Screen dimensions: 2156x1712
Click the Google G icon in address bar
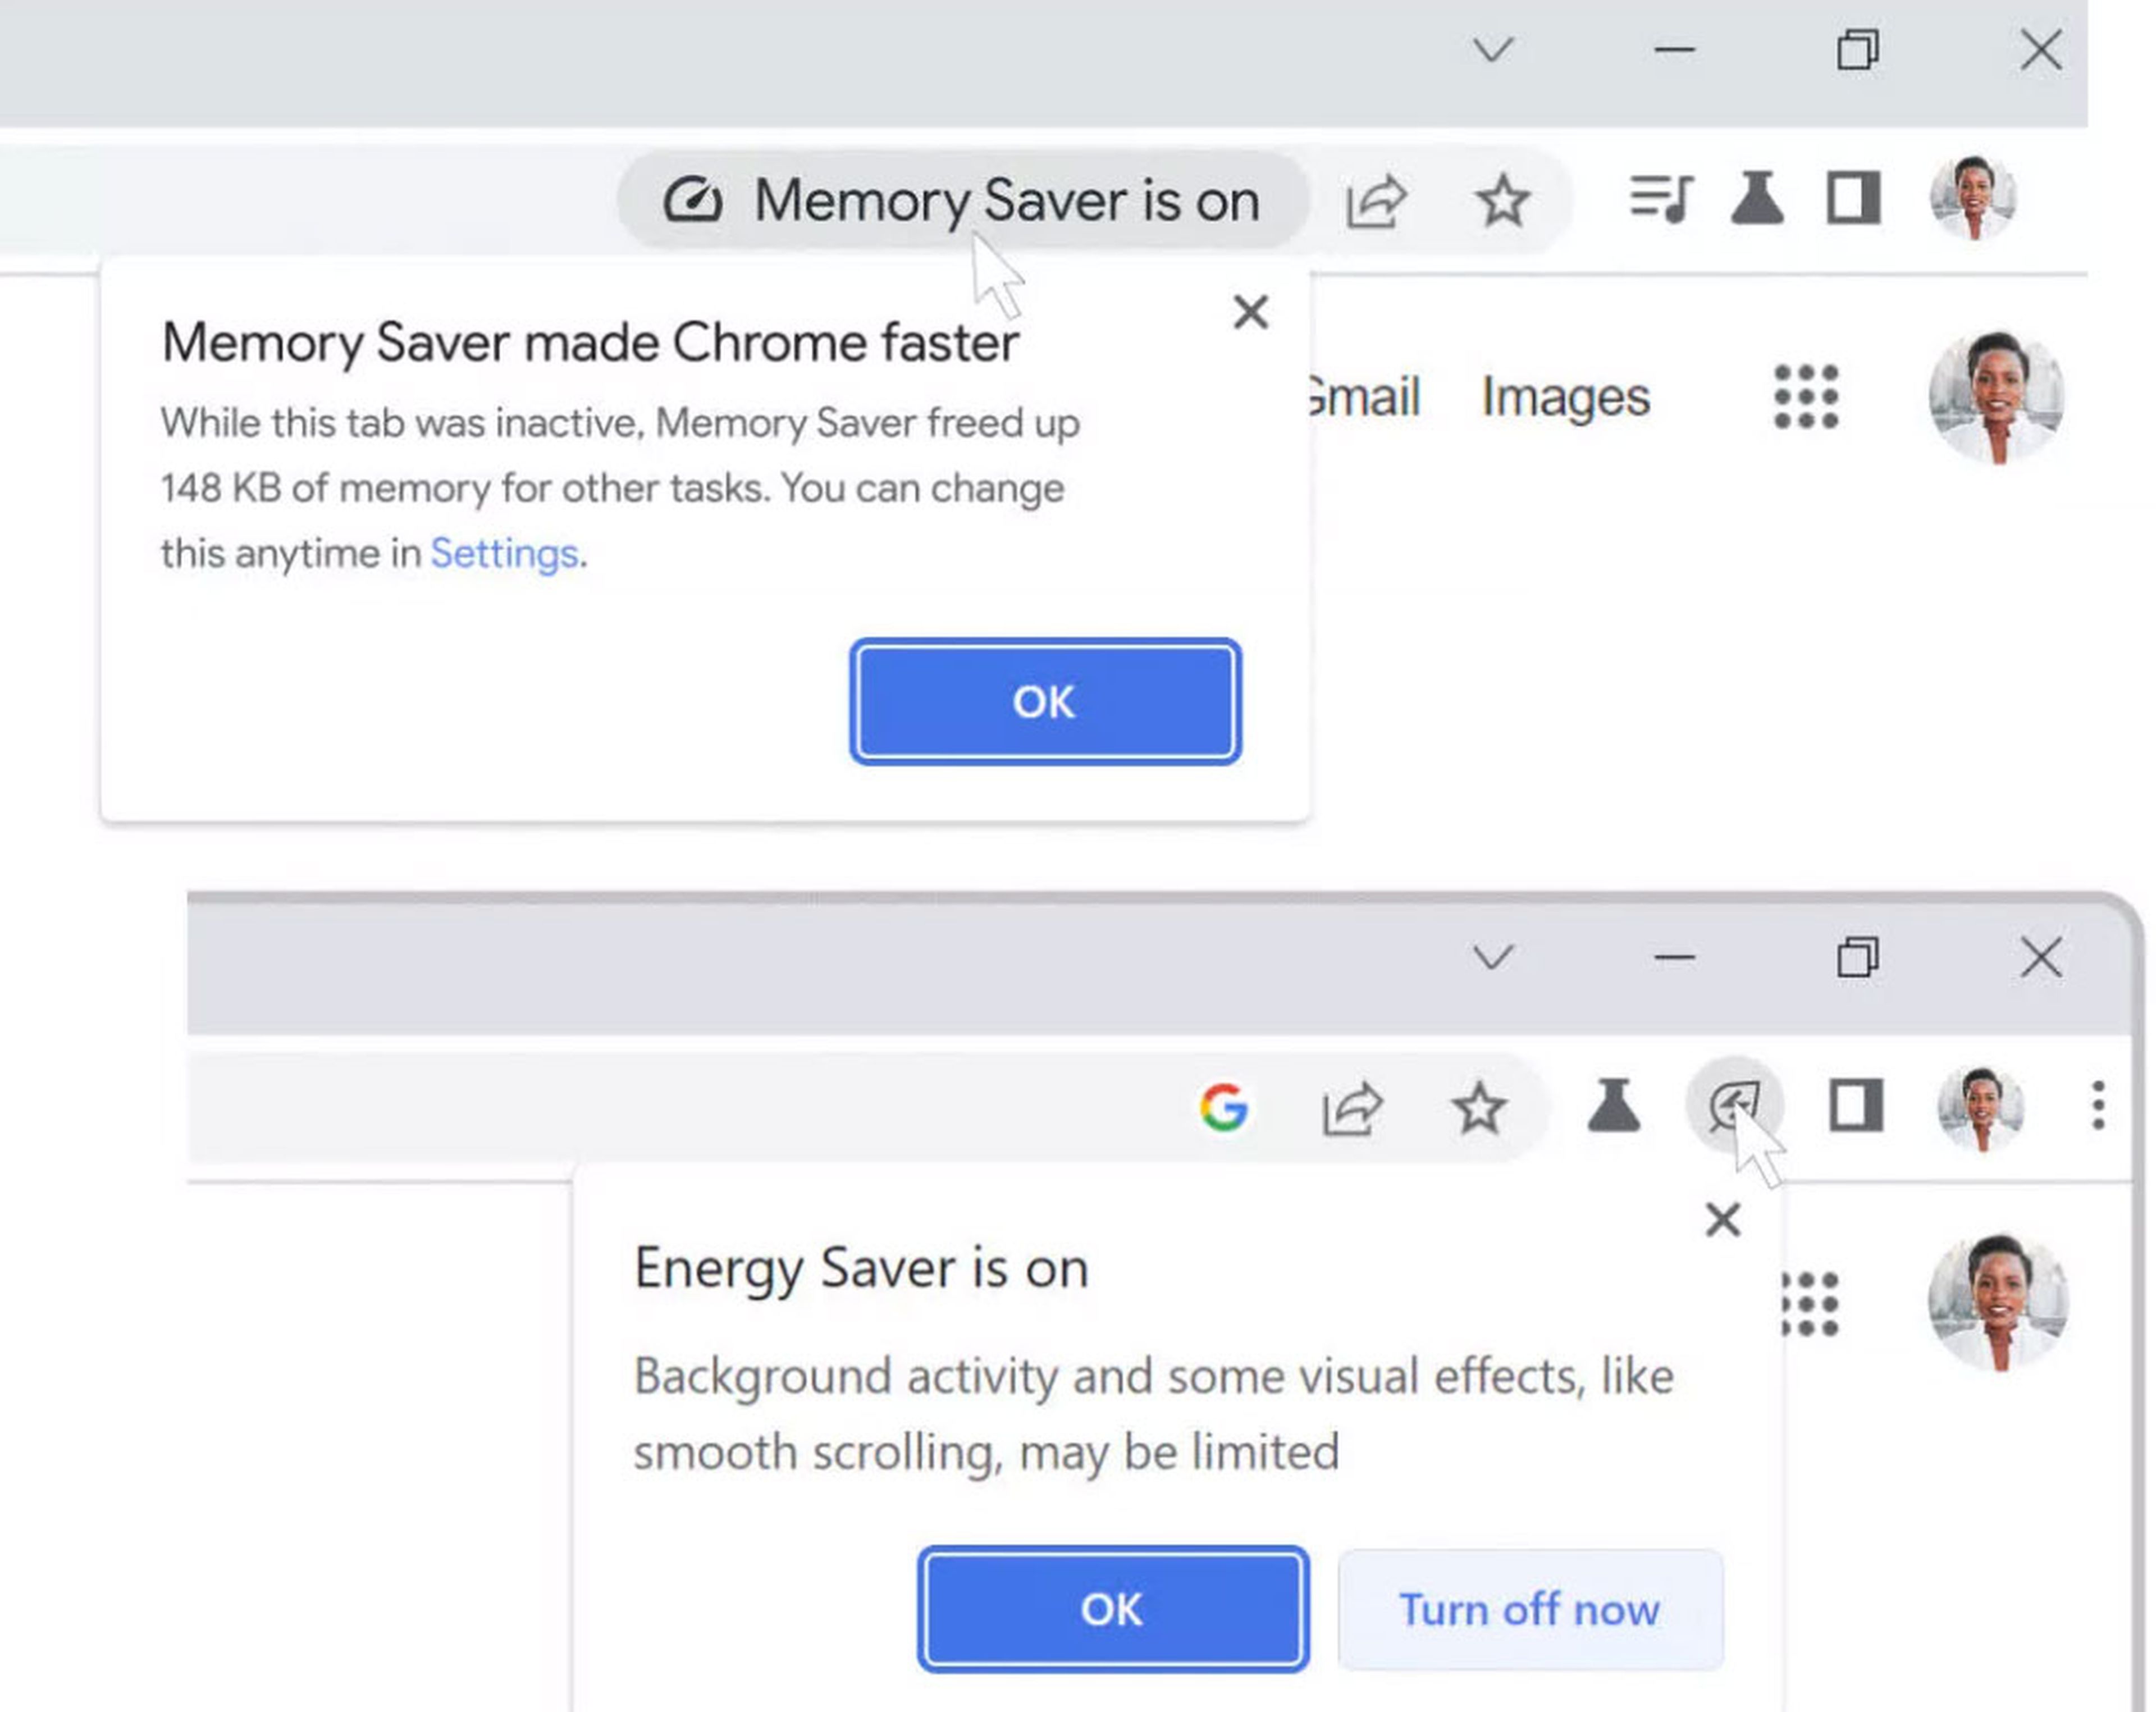(1223, 1107)
